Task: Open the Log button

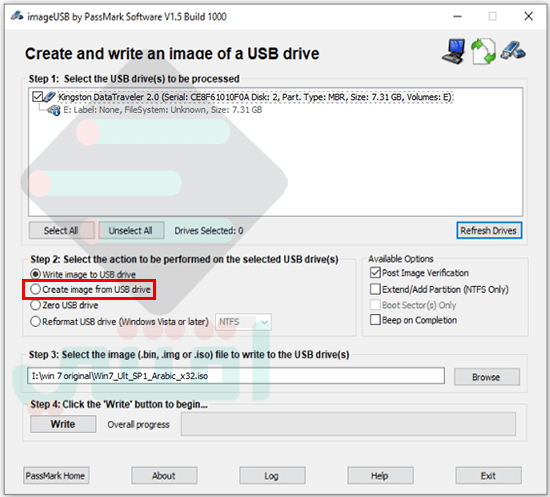Action: 272,476
